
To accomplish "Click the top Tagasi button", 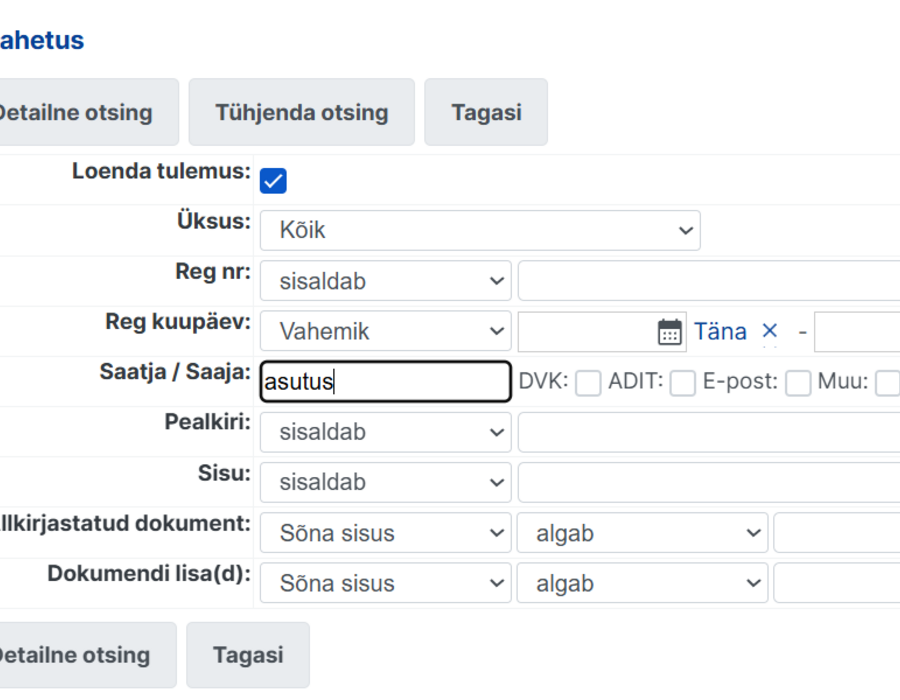I will point(486,112).
